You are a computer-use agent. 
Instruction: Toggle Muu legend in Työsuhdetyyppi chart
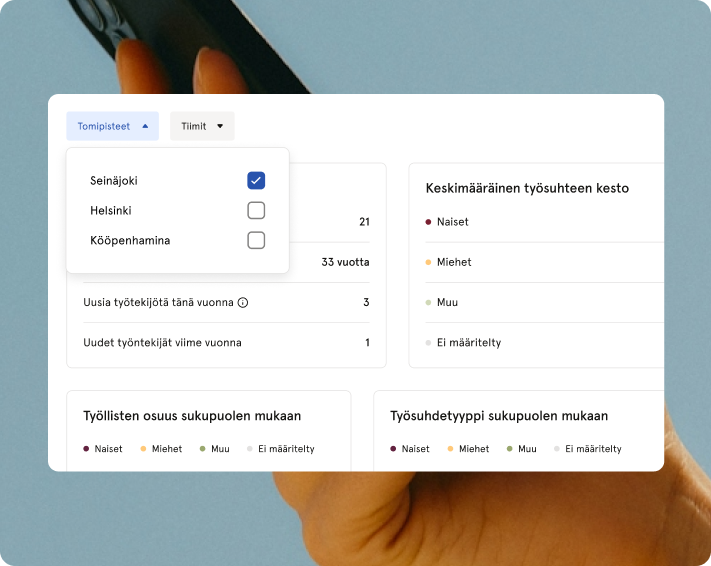(x=520, y=449)
